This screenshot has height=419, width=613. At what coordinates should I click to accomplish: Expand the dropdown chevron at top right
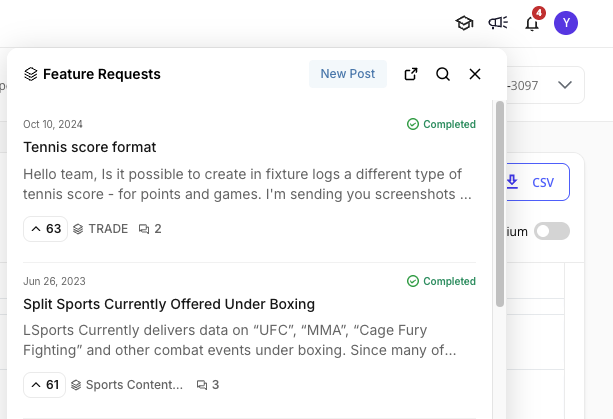(565, 86)
